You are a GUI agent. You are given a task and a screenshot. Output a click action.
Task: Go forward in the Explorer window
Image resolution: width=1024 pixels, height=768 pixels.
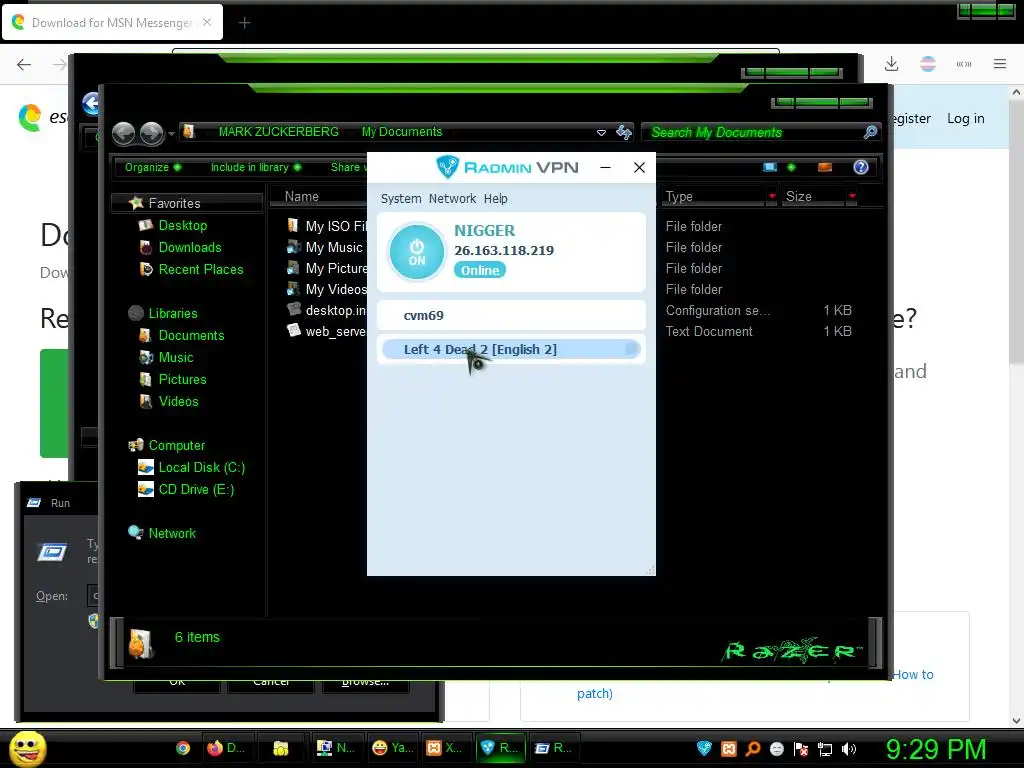coord(152,133)
